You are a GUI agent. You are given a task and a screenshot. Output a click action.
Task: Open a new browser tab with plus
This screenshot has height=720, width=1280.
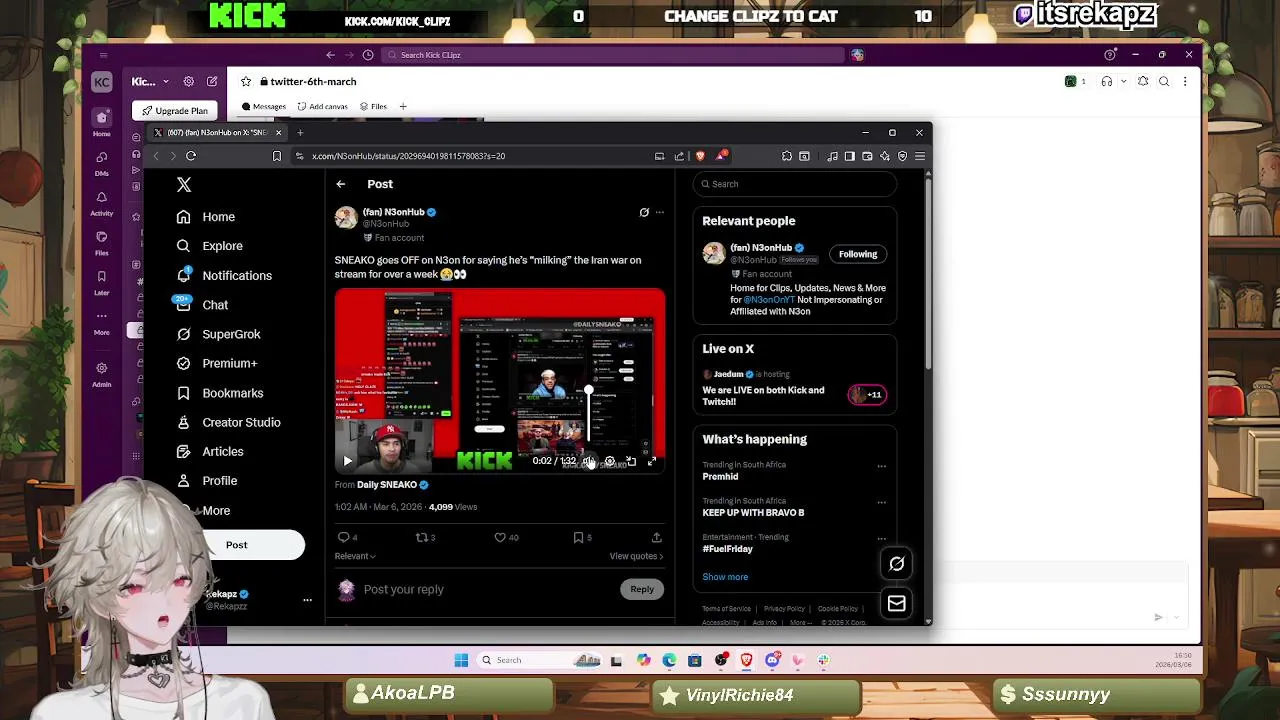(x=300, y=133)
